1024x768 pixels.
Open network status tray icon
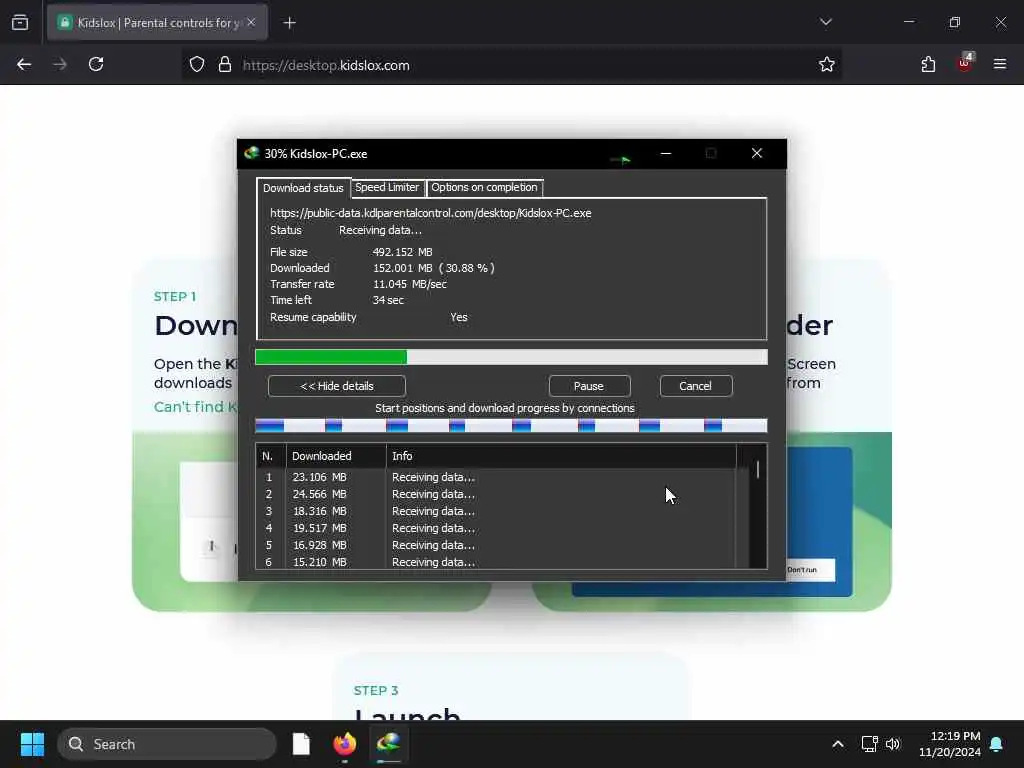(x=869, y=744)
